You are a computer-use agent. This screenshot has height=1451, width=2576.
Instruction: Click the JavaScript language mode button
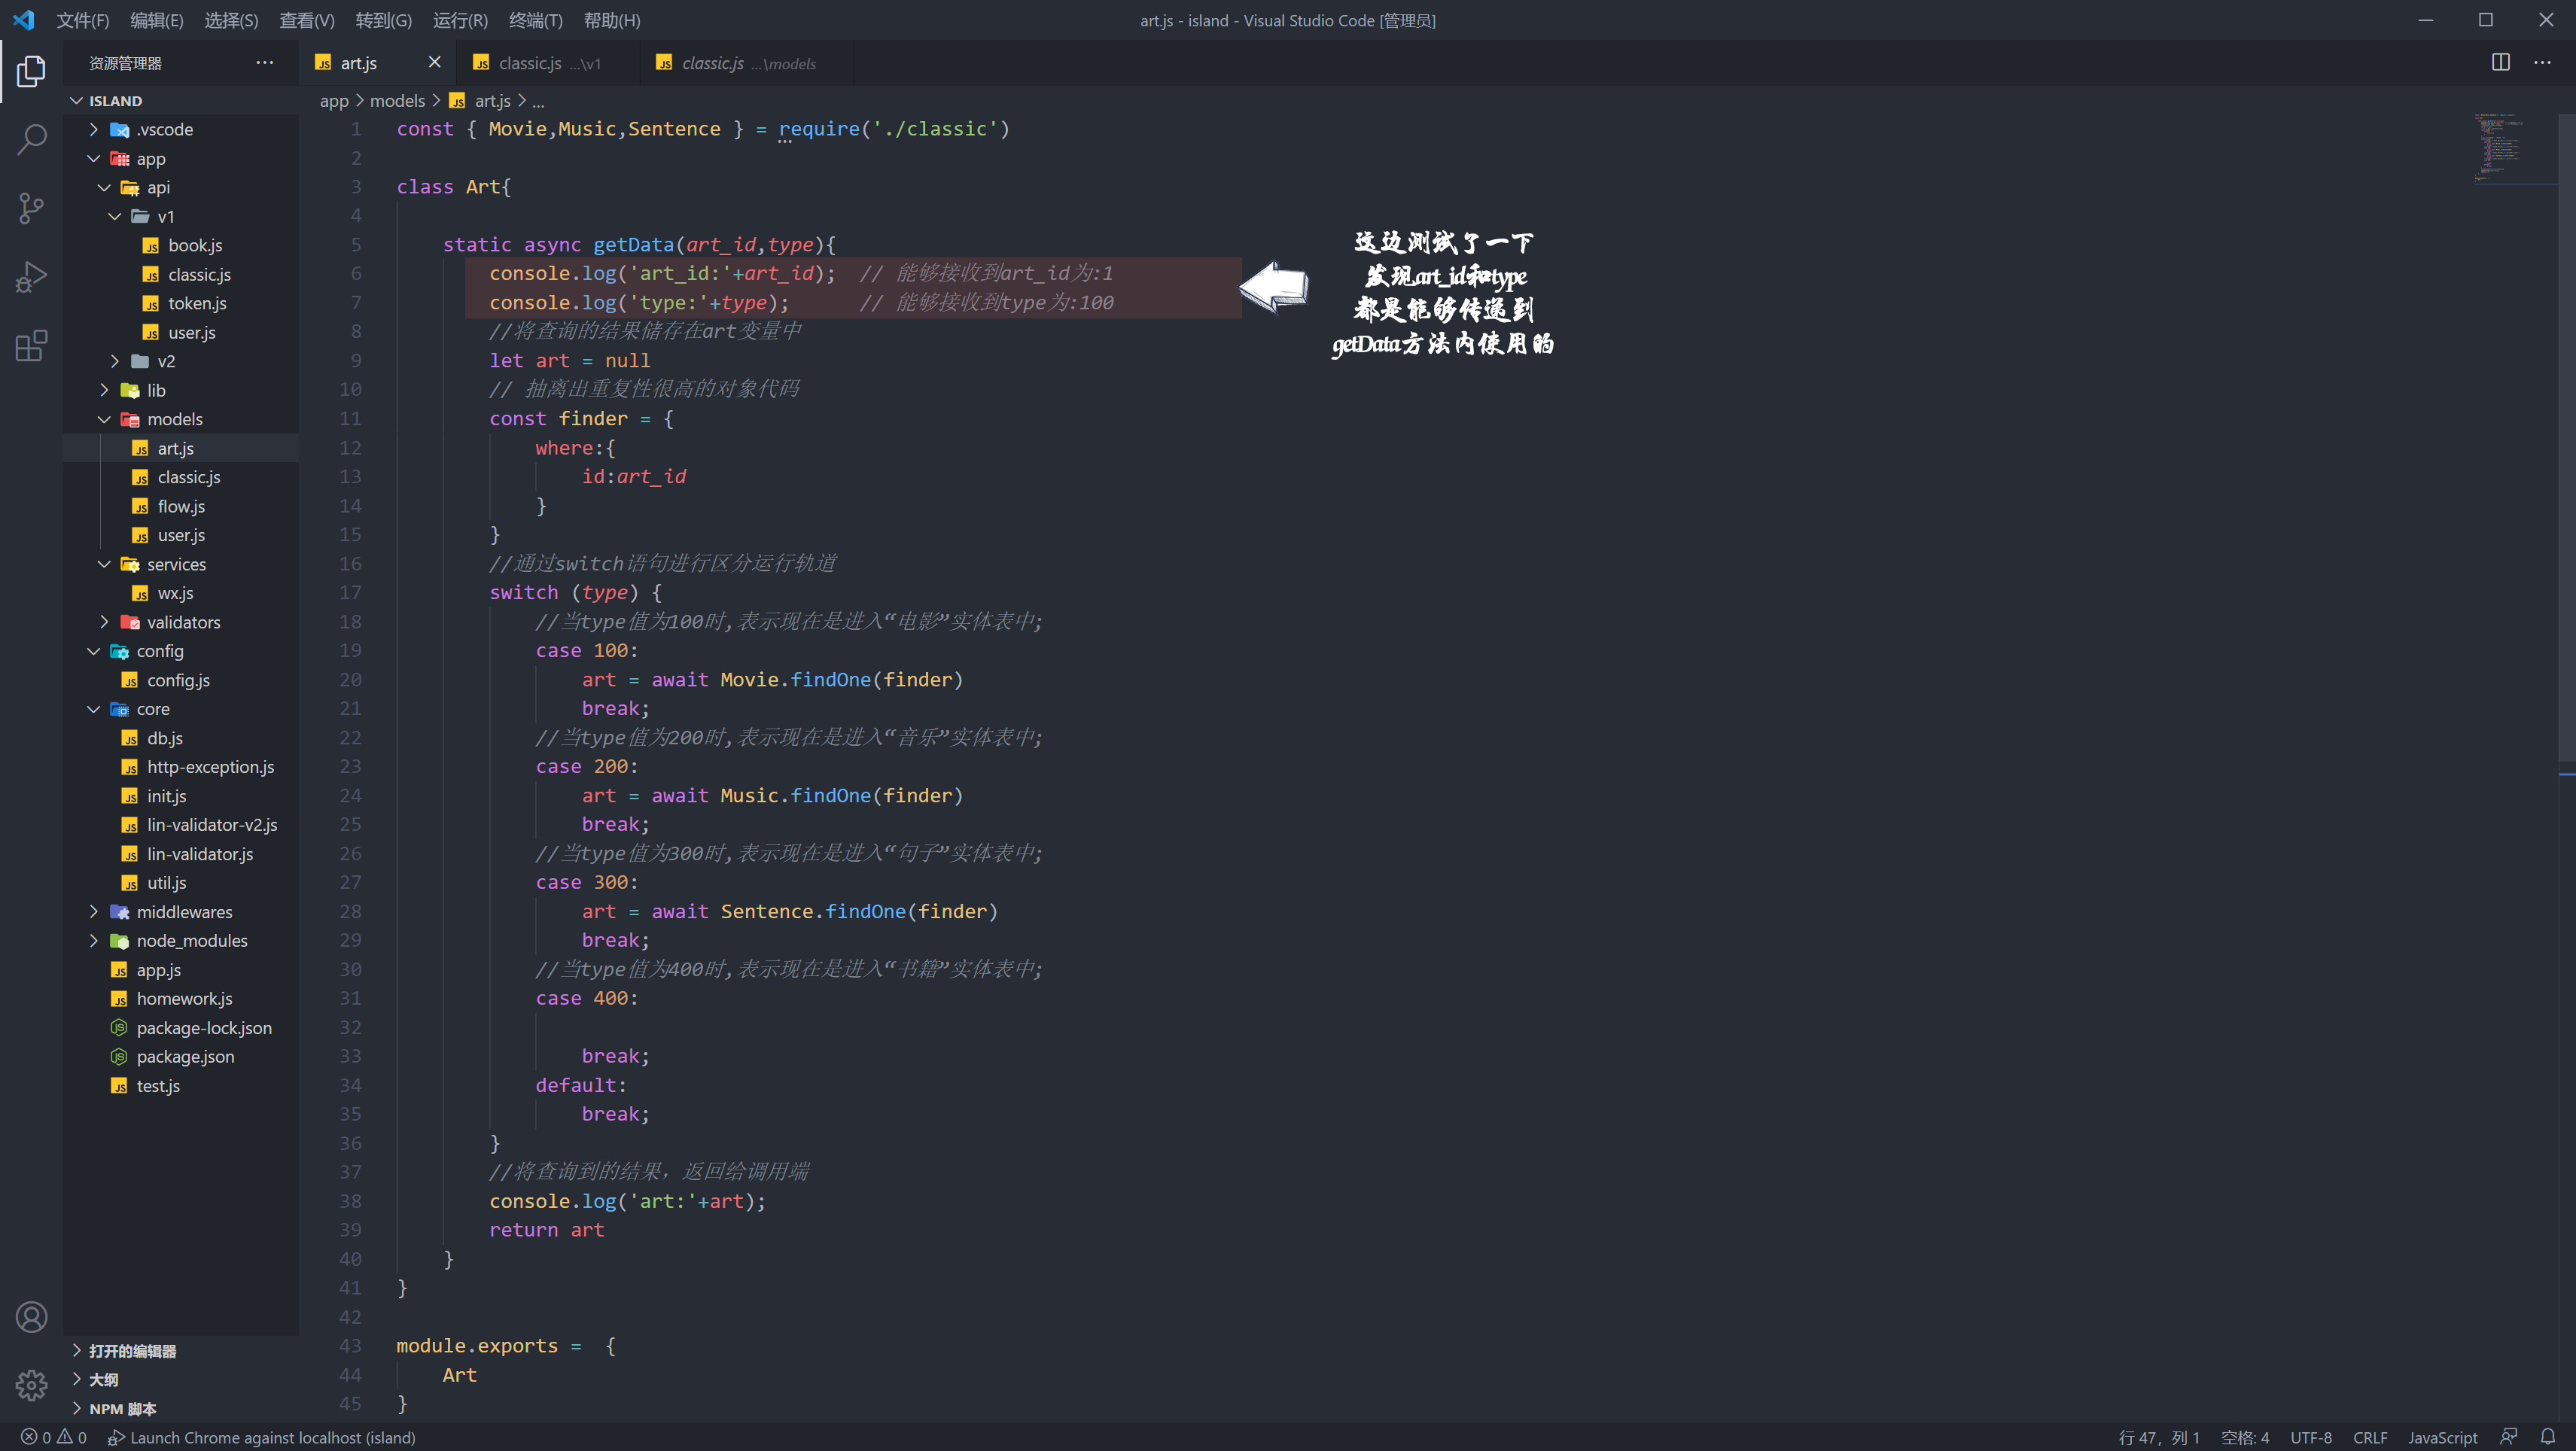tap(2442, 1437)
